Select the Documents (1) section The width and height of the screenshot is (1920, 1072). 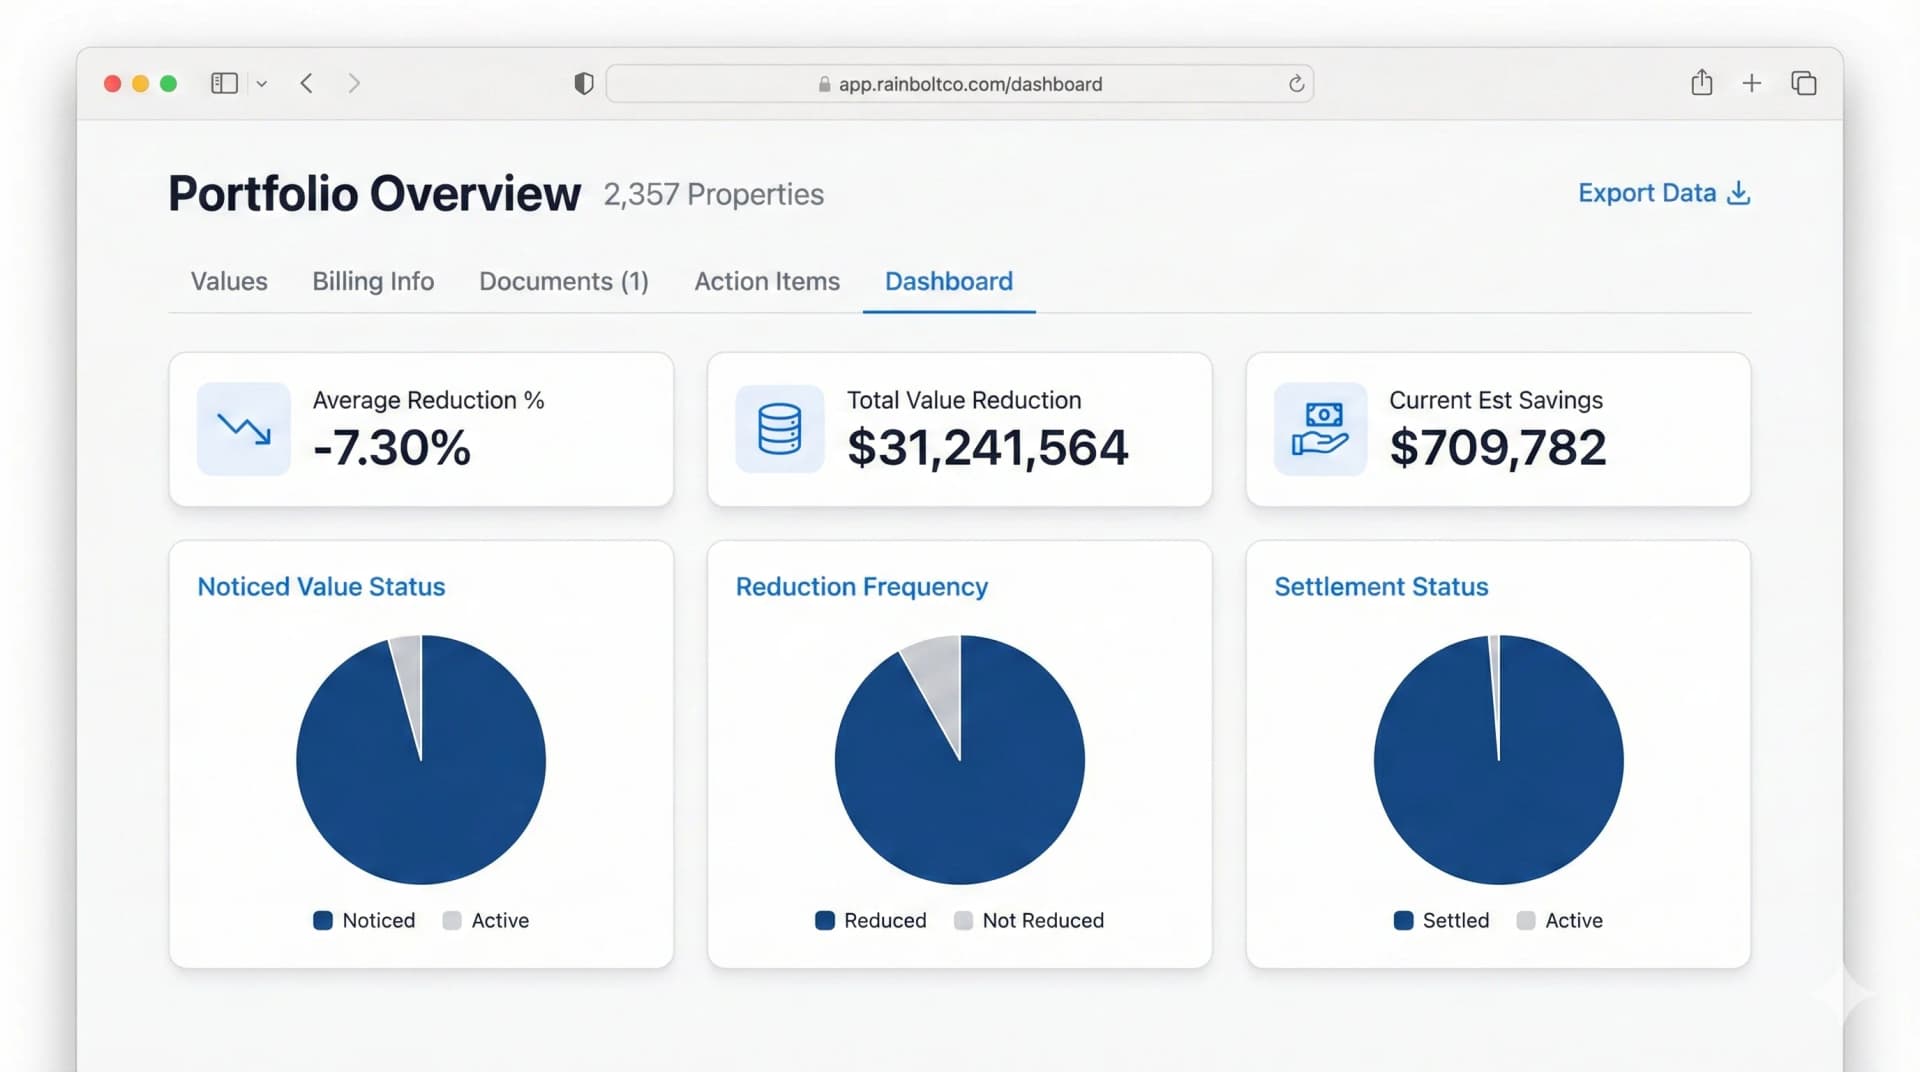pos(563,281)
